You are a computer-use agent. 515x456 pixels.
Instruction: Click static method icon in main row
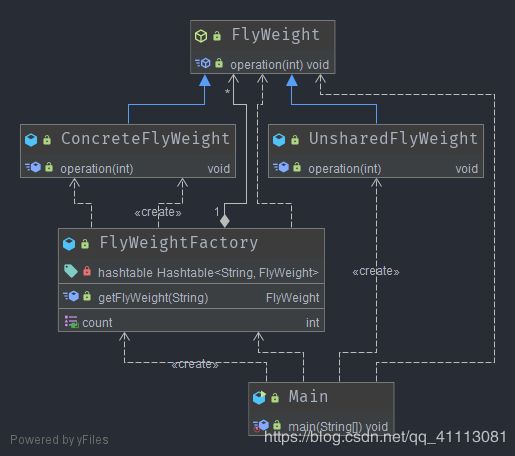(261, 425)
